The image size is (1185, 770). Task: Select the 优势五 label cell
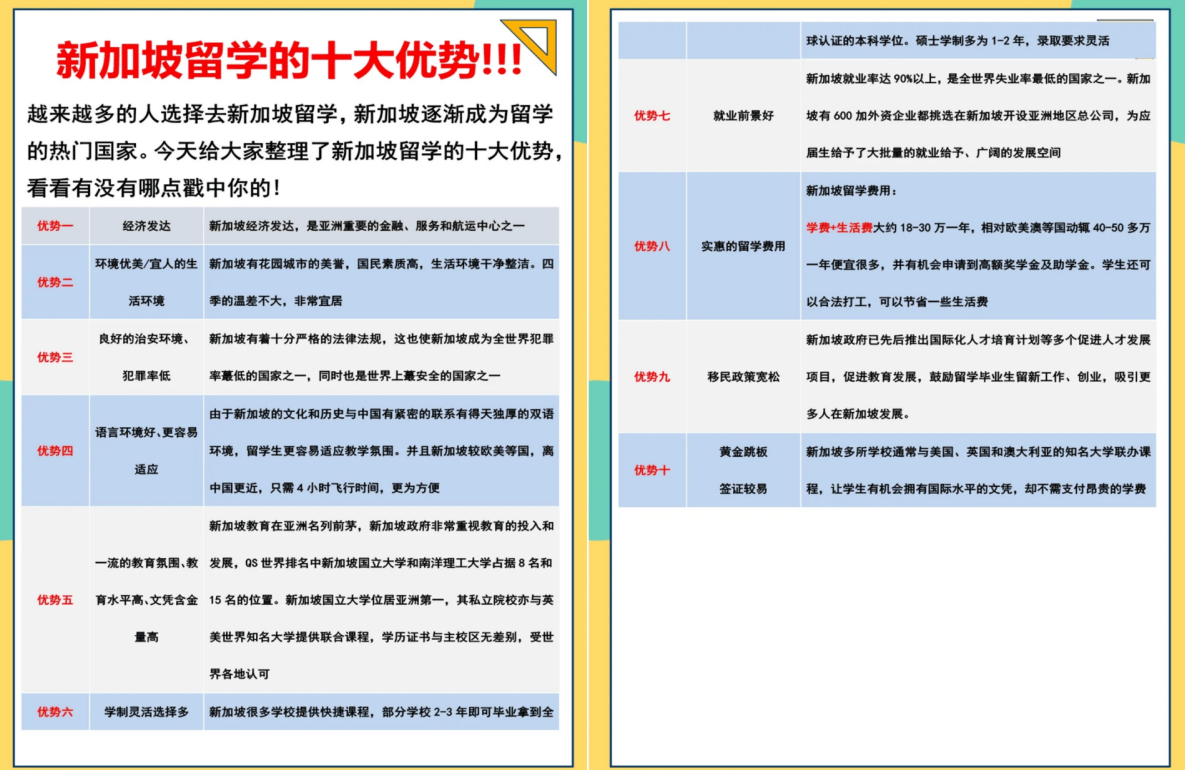pos(55,600)
